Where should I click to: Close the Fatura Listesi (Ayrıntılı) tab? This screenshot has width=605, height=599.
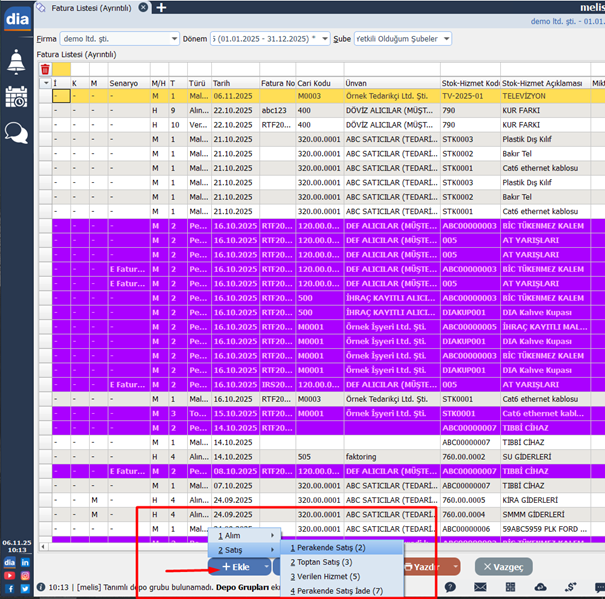pos(144,7)
